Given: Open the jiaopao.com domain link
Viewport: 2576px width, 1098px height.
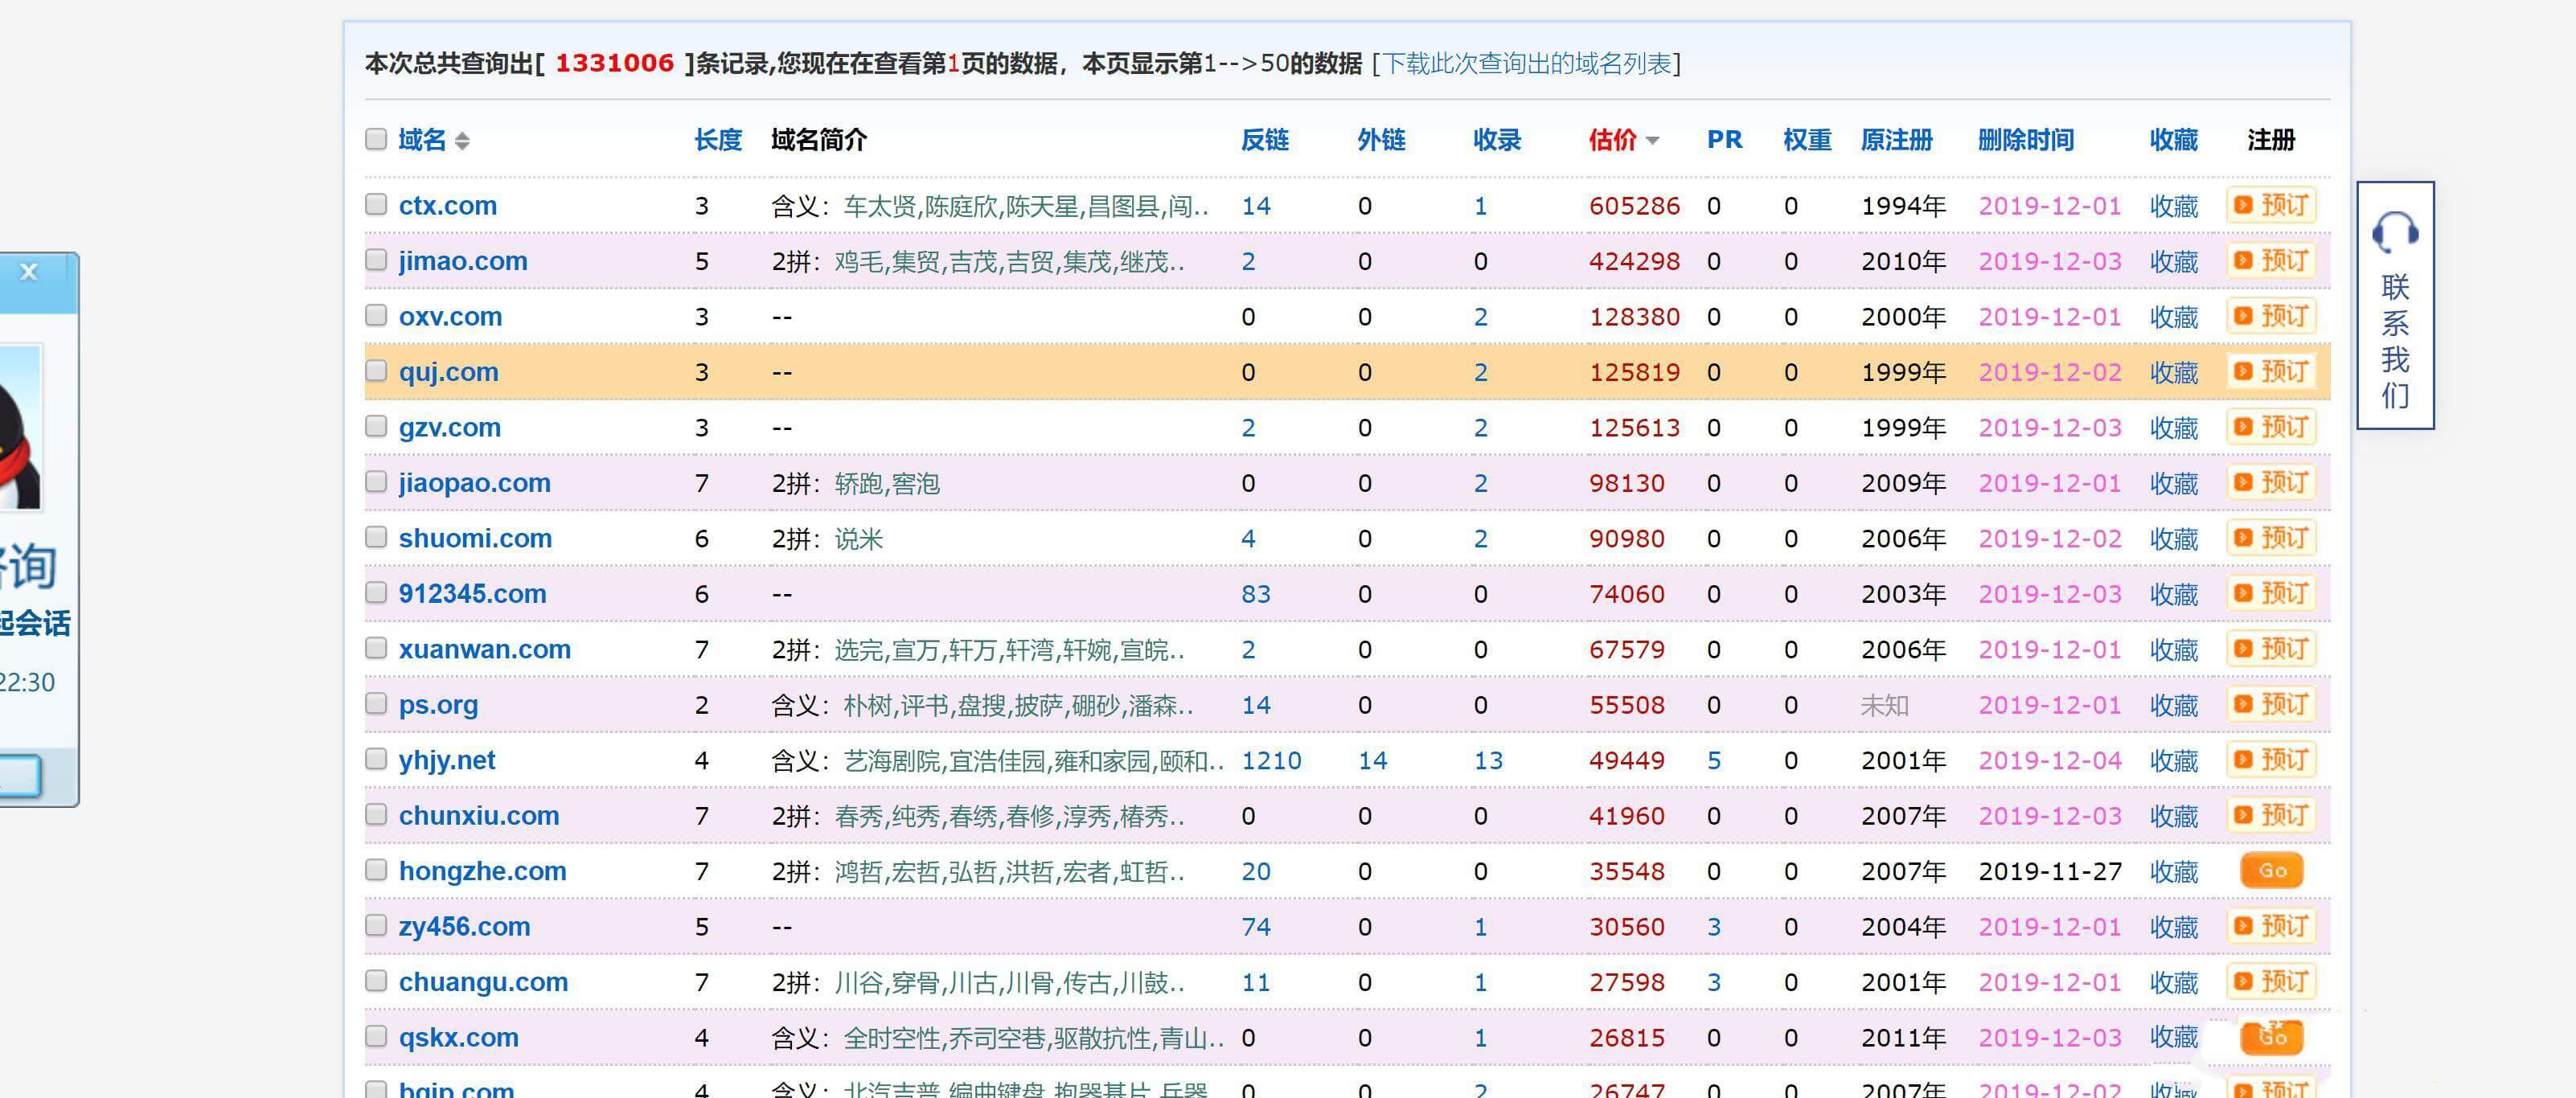Looking at the screenshot, I should point(474,483).
